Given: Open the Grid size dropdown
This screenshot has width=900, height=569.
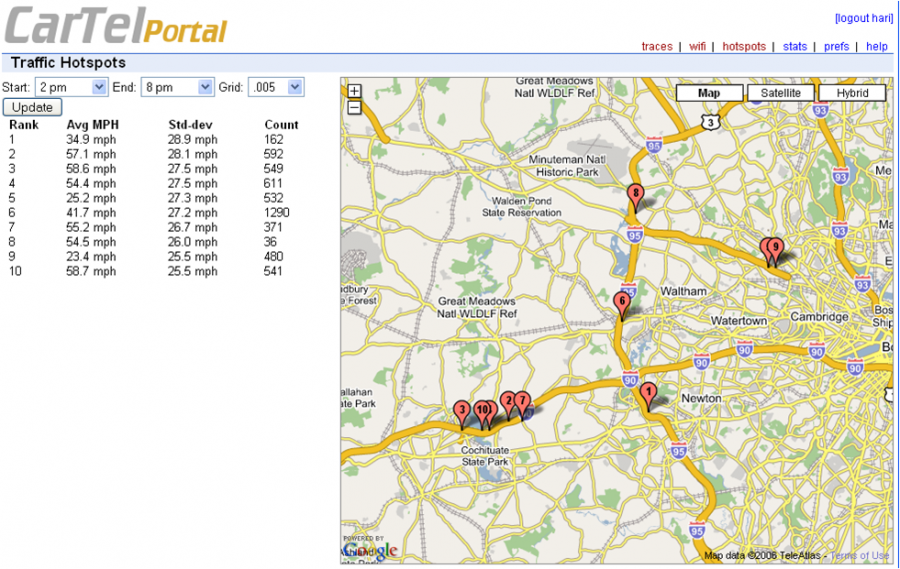Looking at the screenshot, I should tap(276, 87).
